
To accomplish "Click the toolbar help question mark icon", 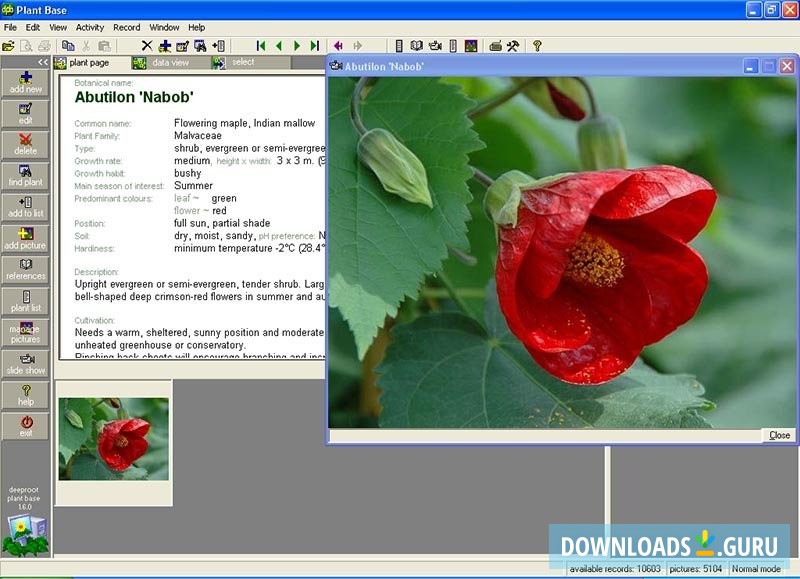I will tap(537, 45).
